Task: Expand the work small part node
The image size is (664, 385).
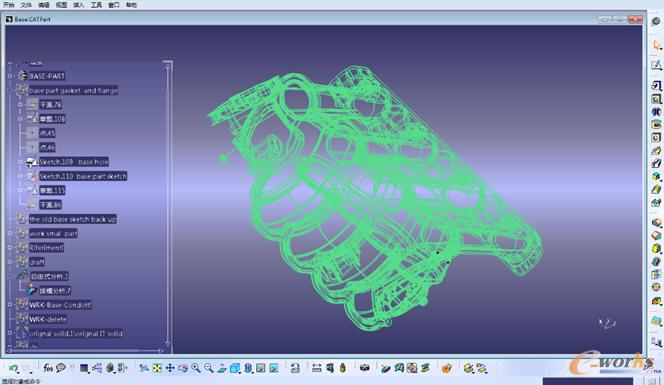Action: (10, 233)
